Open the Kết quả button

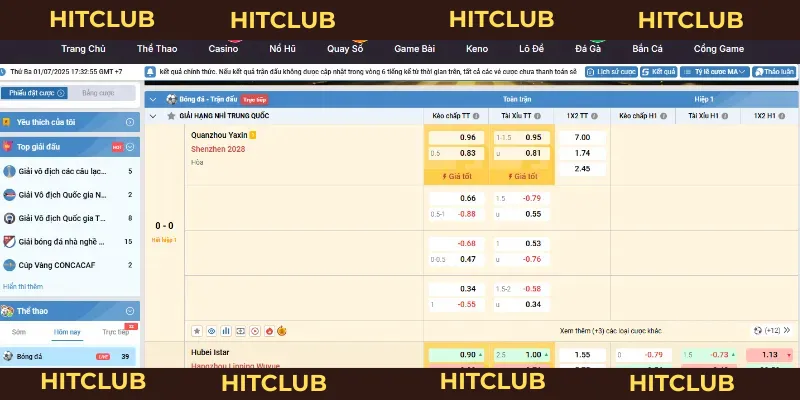pos(659,72)
